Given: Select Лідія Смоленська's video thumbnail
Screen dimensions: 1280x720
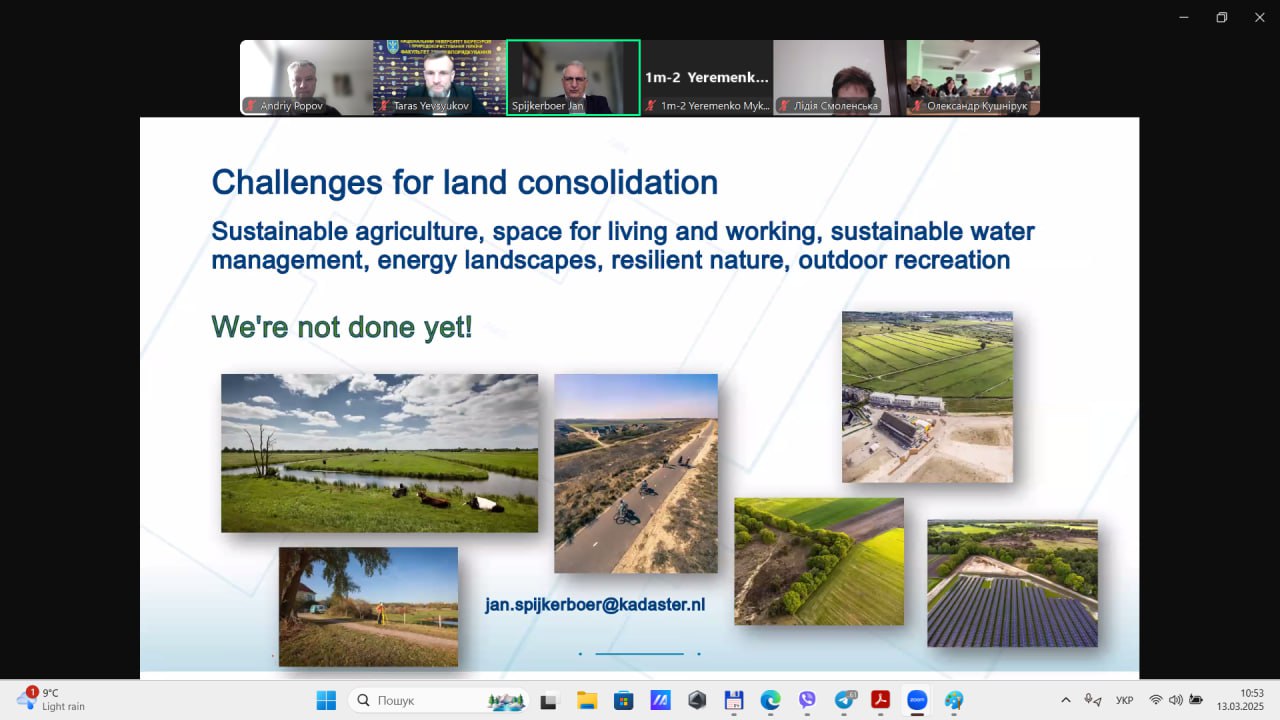Looking at the screenshot, I should pos(840,78).
